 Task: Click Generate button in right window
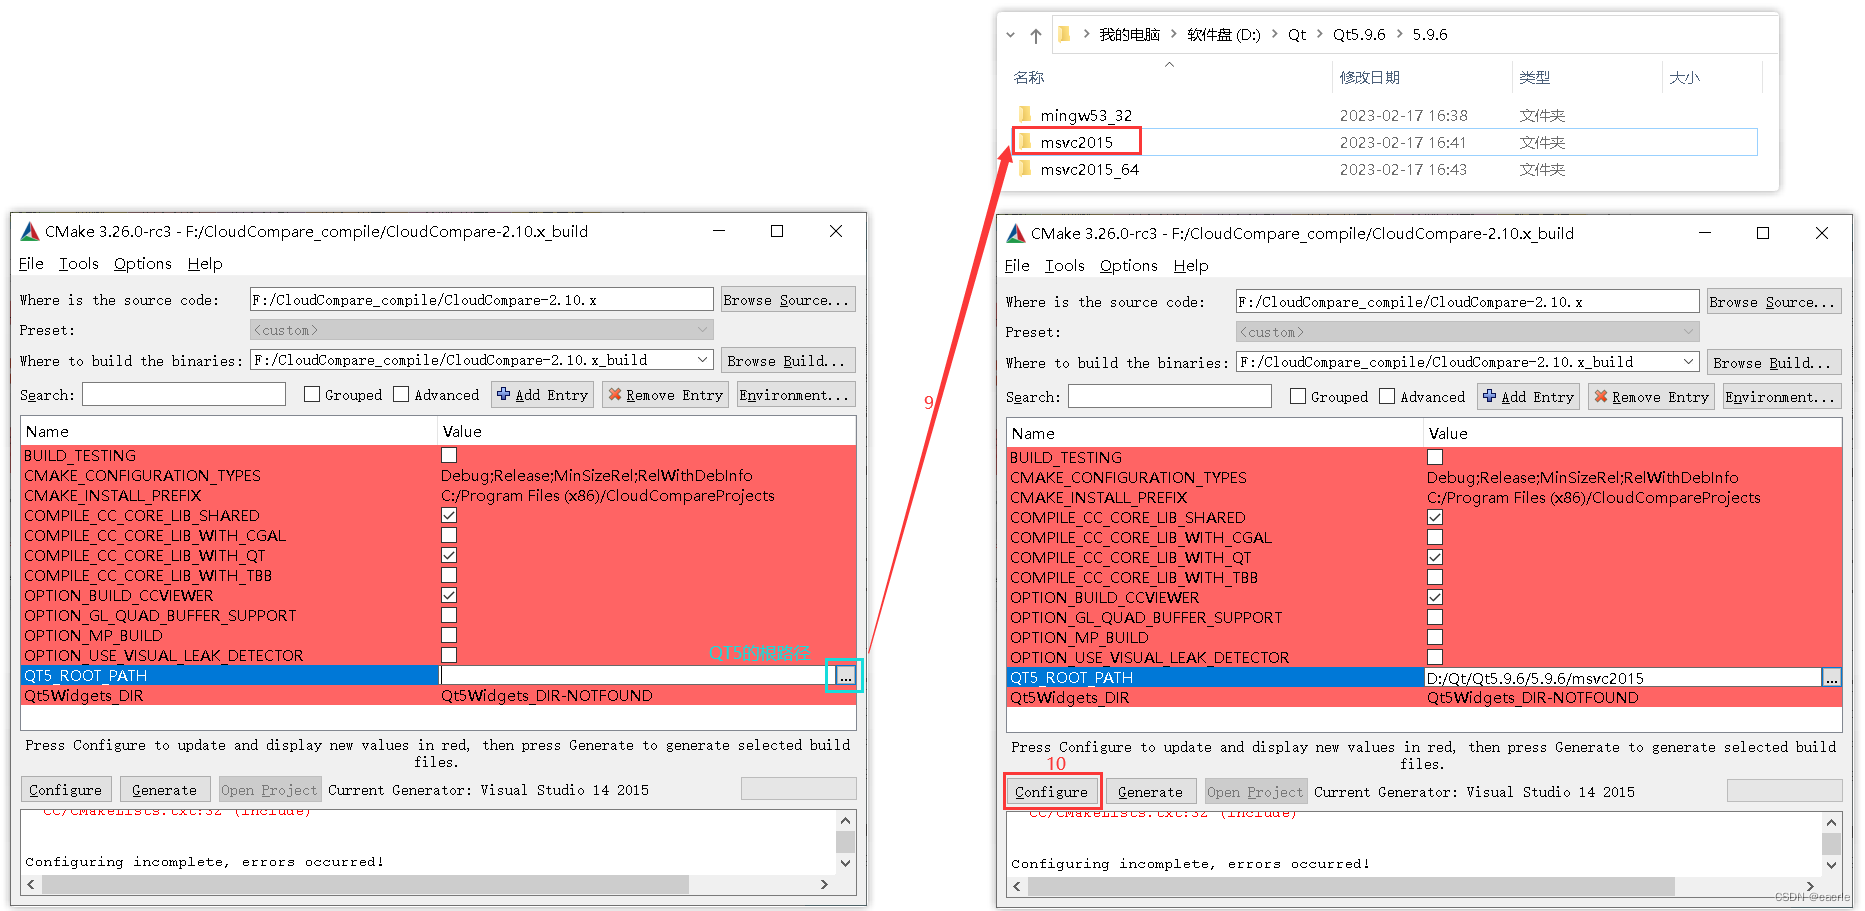(1150, 792)
